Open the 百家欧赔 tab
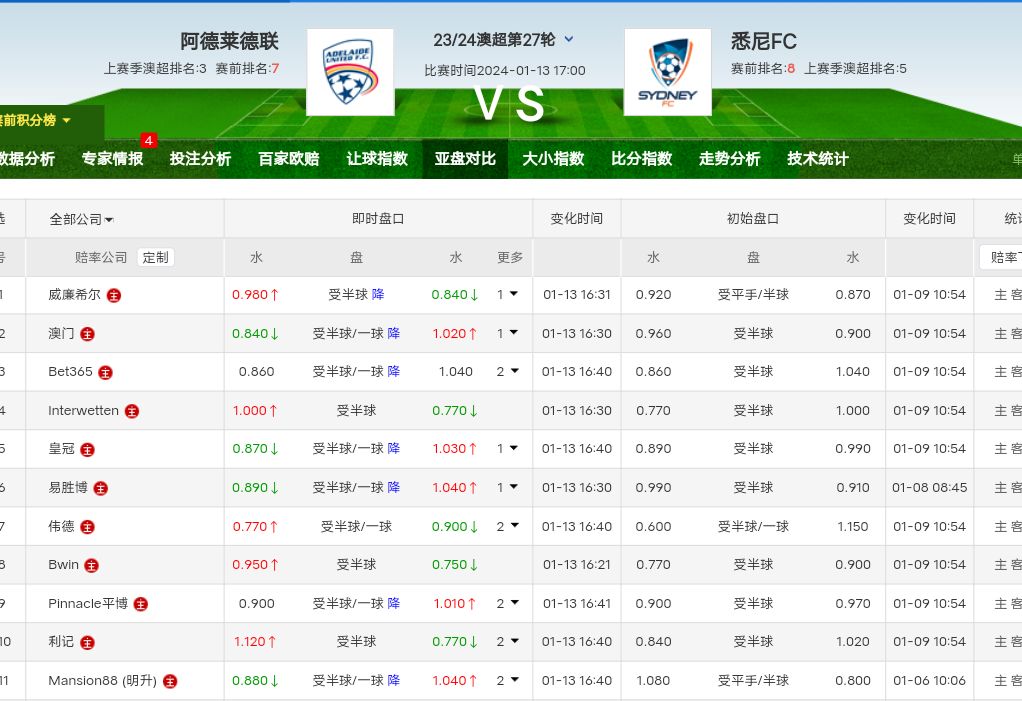The height and width of the screenshot is (701, 1022). tap(288, 159)
